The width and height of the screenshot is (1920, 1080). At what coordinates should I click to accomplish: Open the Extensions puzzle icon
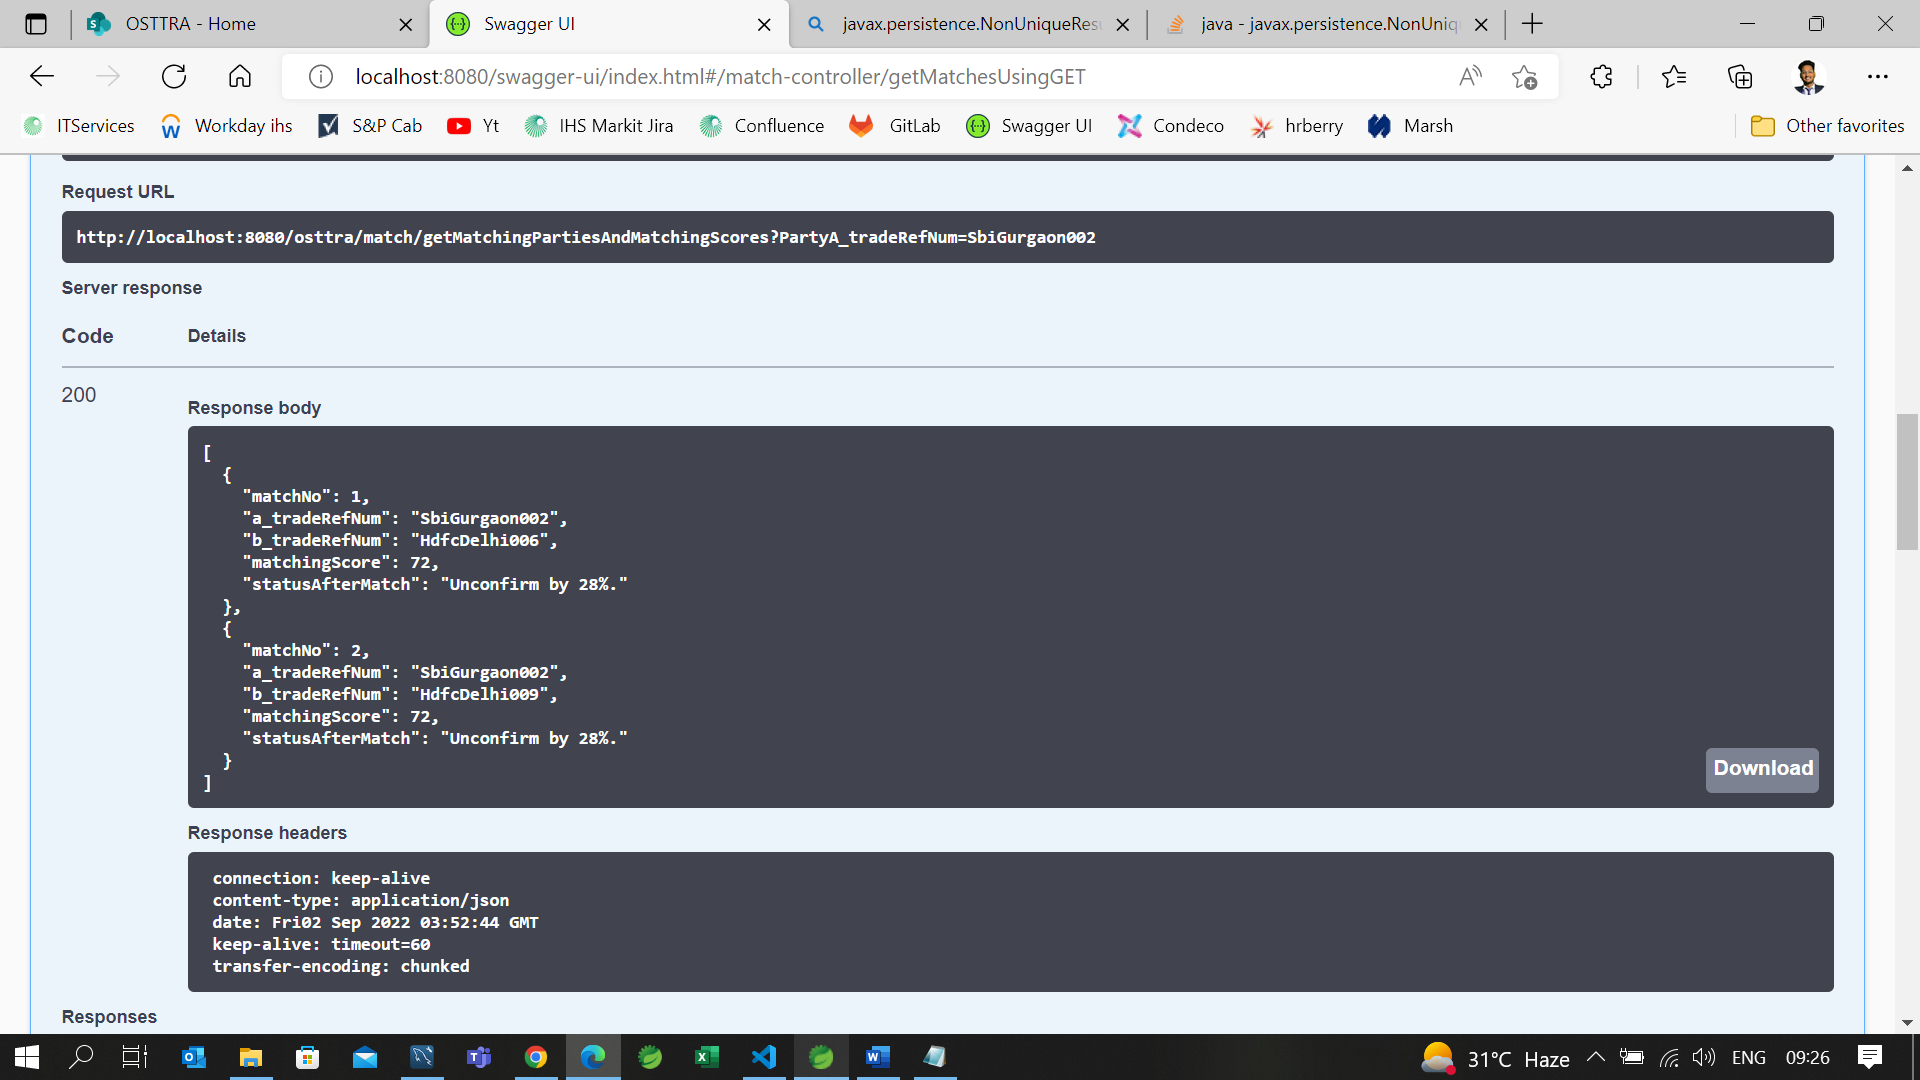(x=1601, y=76)
